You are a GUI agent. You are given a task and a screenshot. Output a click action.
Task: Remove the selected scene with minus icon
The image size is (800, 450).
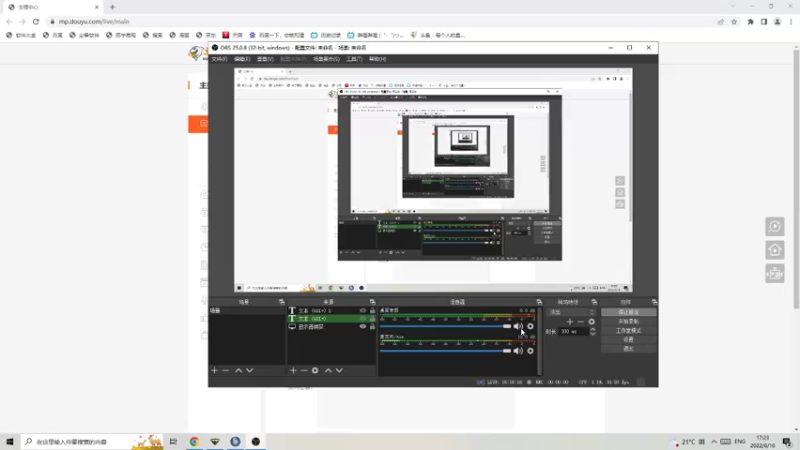pyautogui.click(x=226, y=370)
